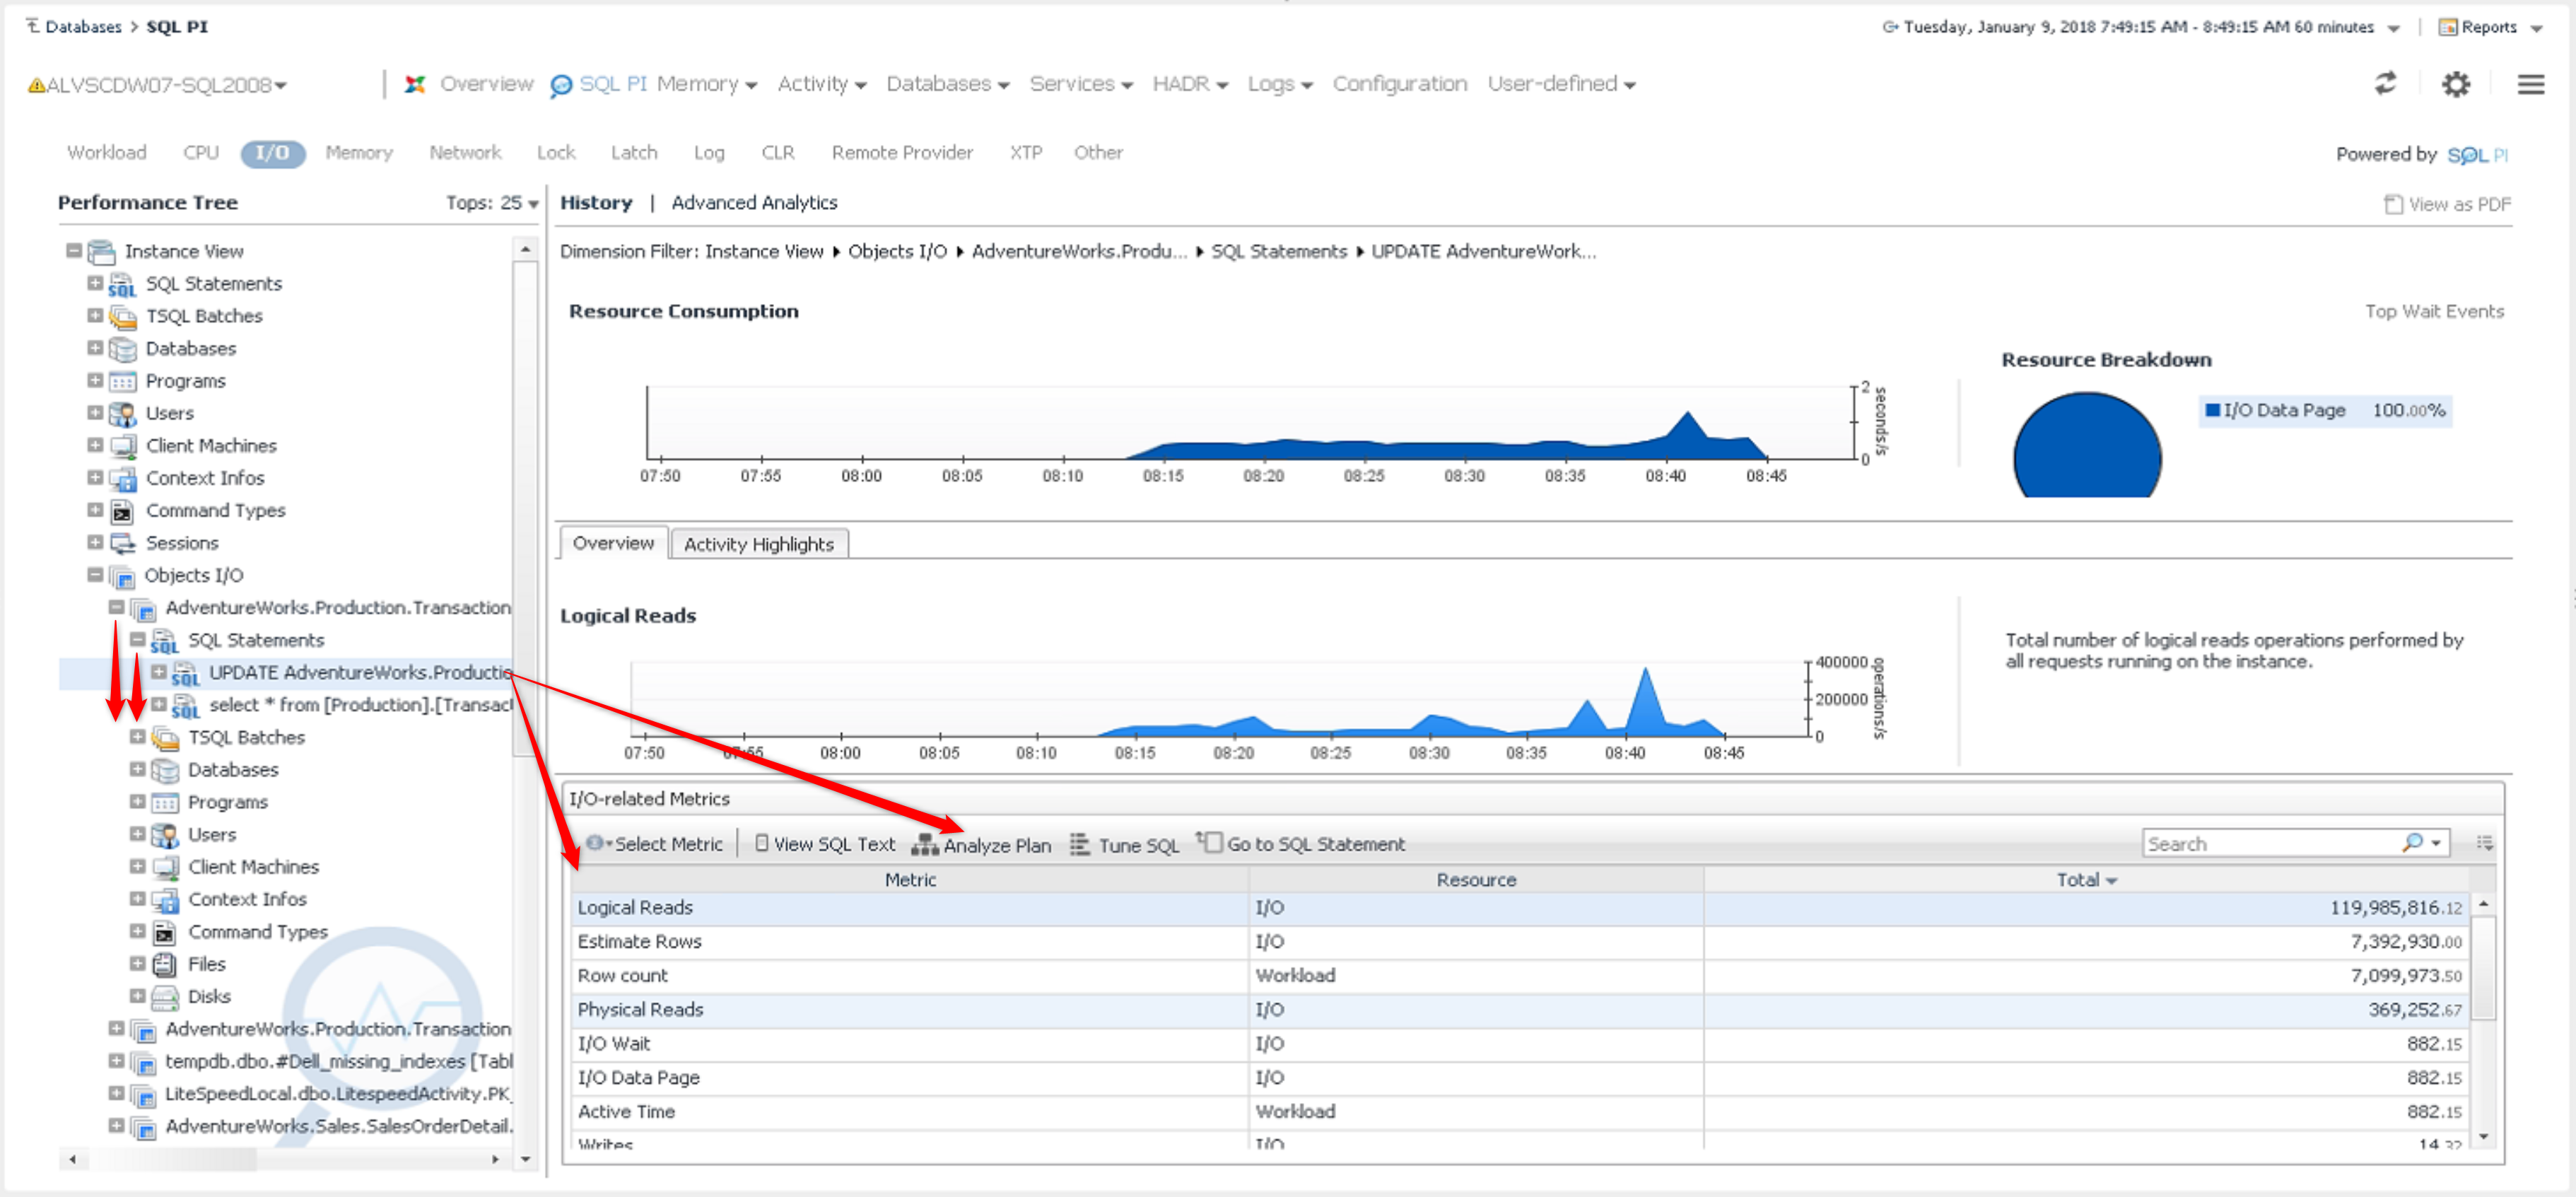
Task: Click the Tune SQL icon
Action: [1080, 845]
